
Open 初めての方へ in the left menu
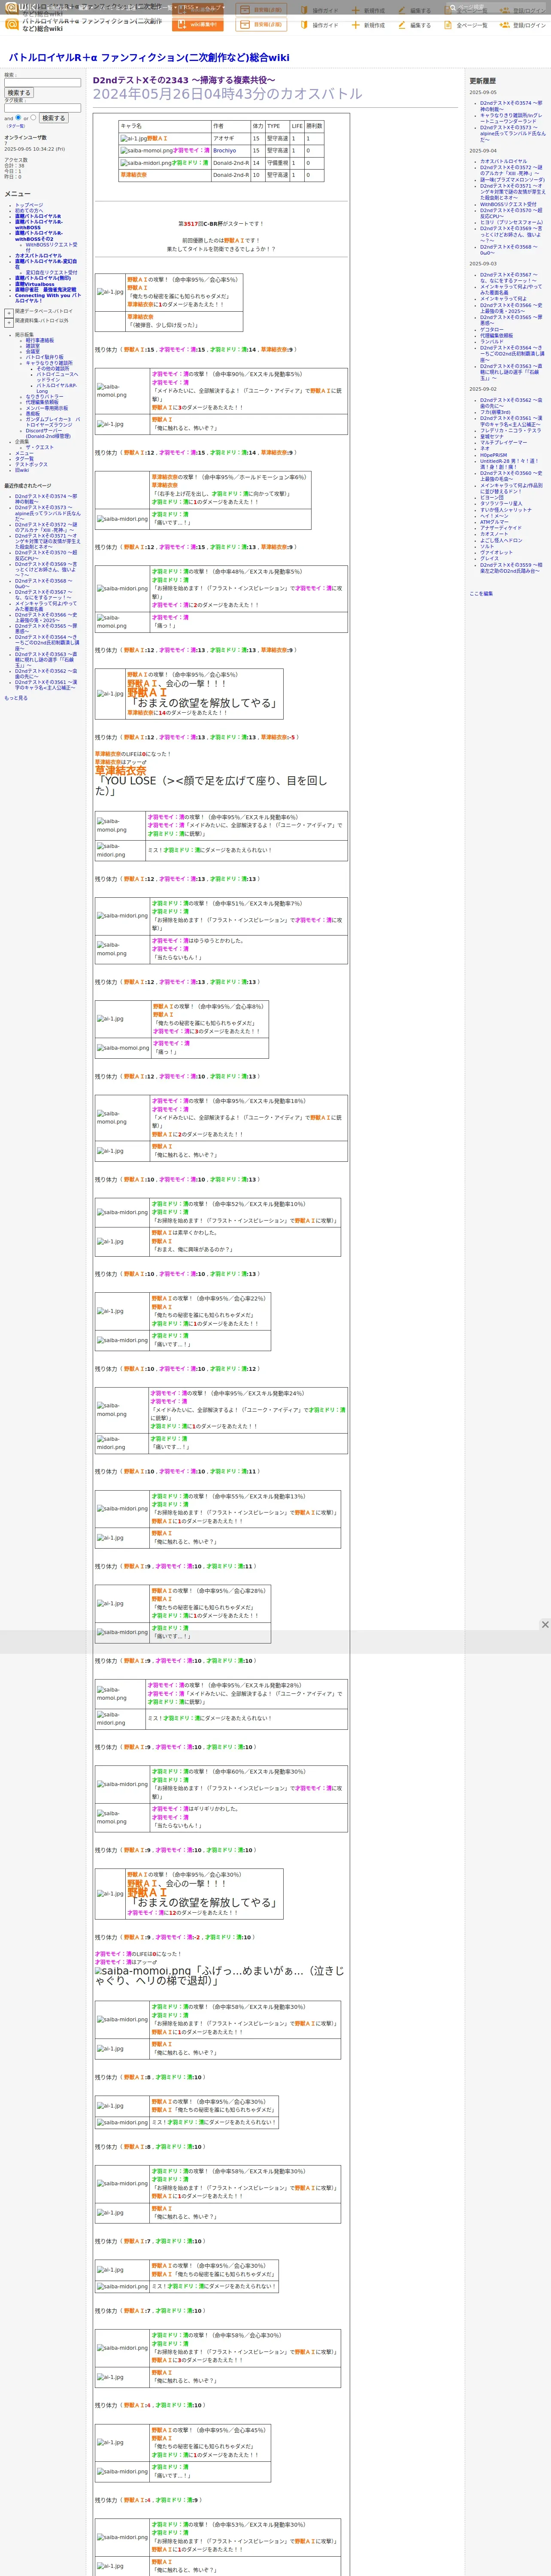29,211
